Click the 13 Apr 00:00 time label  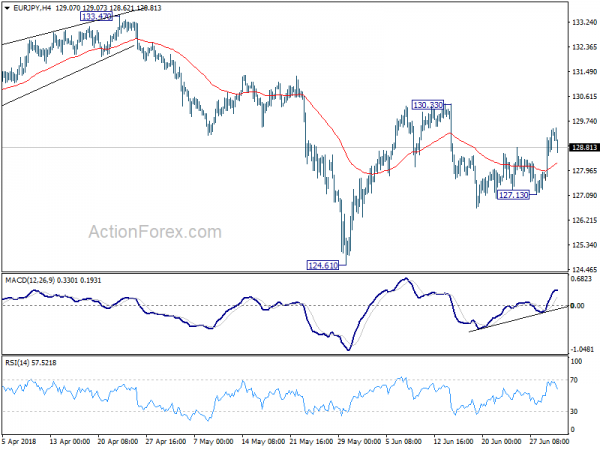[70, 442]
